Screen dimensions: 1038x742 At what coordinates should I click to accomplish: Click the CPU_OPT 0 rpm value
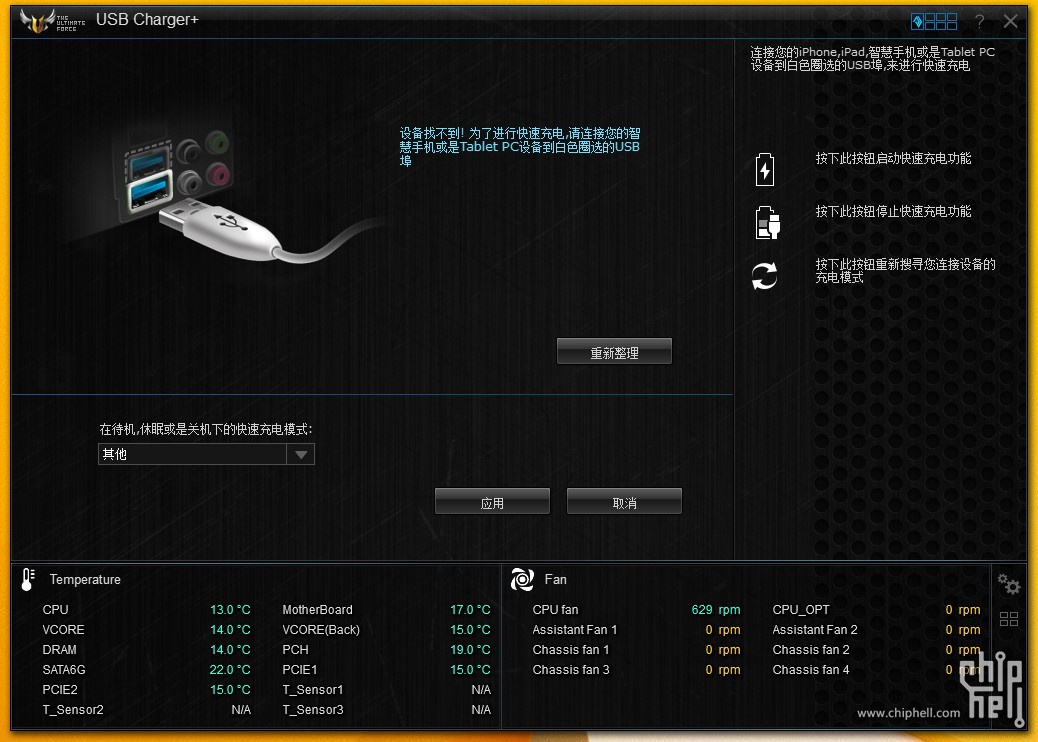tap(963, 610)
